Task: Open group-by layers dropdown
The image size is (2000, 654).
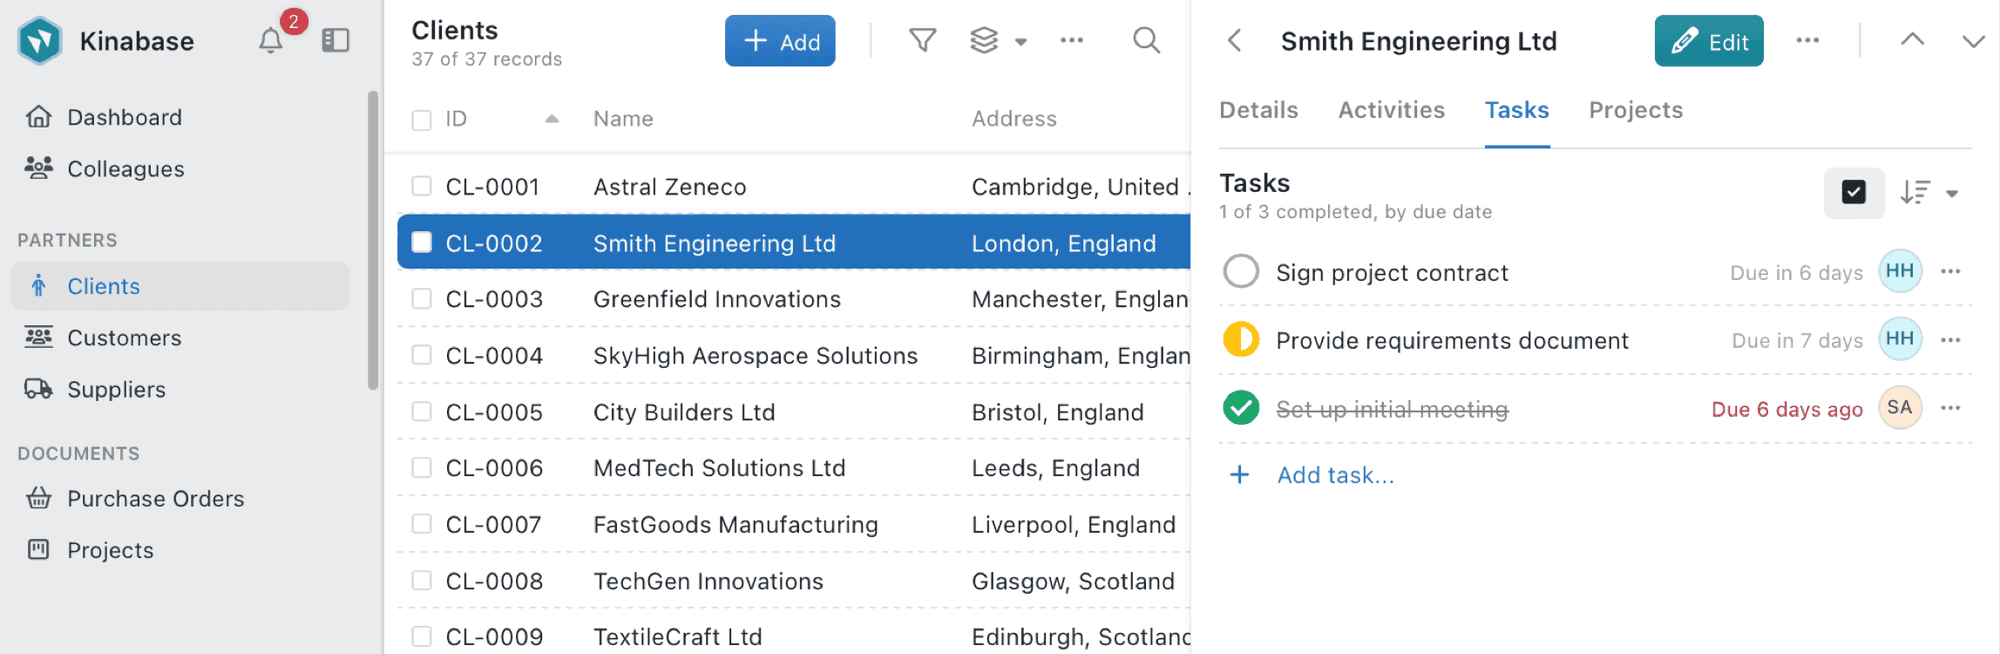Action: coord(997,41)
